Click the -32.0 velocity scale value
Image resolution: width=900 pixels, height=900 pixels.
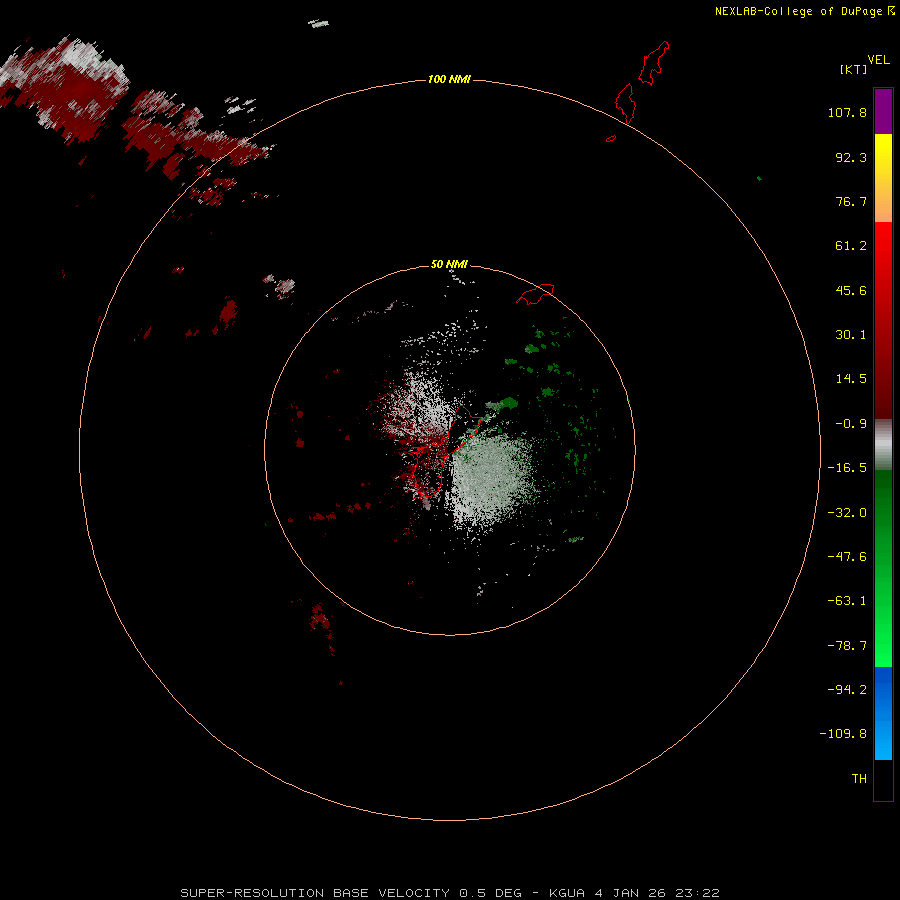tap(847, 513)
